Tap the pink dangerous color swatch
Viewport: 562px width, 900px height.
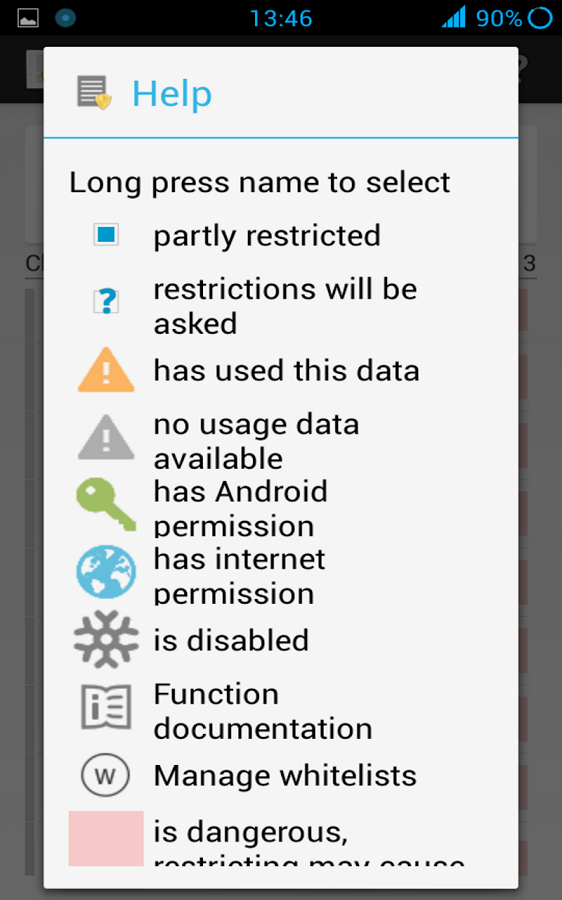coord(106,838)
